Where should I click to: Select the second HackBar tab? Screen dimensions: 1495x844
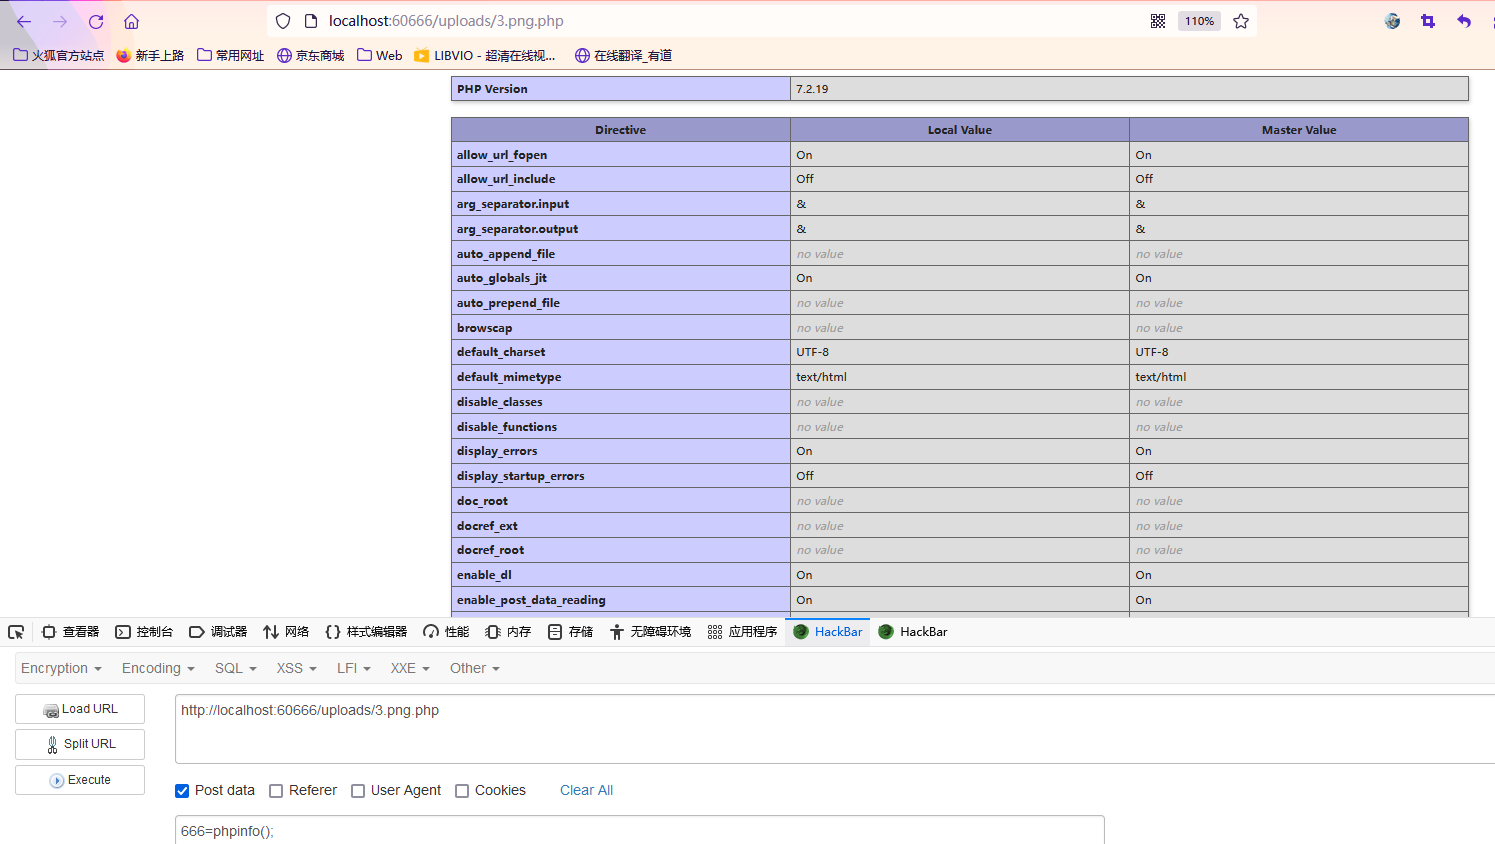[913, 632]
